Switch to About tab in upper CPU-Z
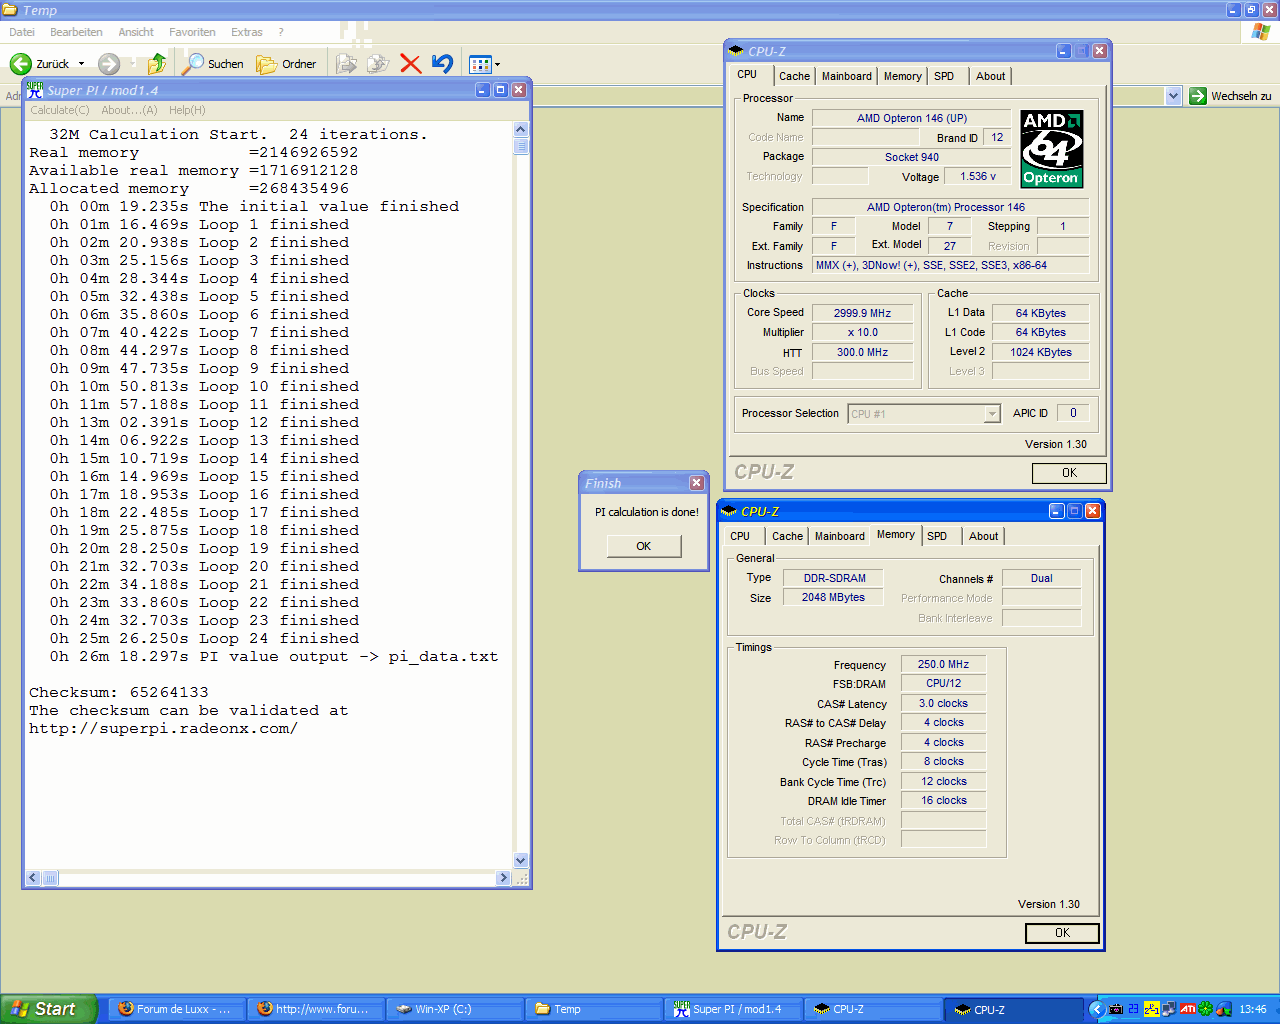The height and width of the screenshot is (1024, 1280). click(x=990, y=76)
